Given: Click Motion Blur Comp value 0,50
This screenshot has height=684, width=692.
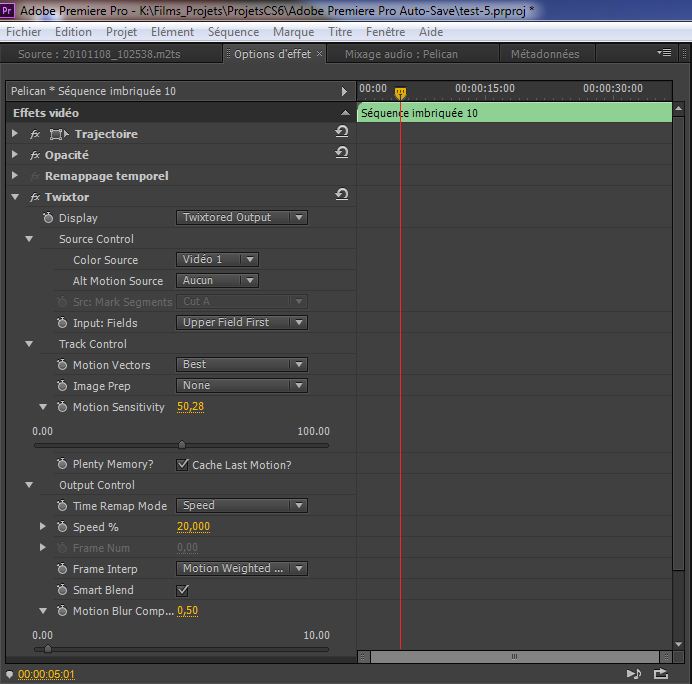Looking at the screenshot, I should coord(188,611).
